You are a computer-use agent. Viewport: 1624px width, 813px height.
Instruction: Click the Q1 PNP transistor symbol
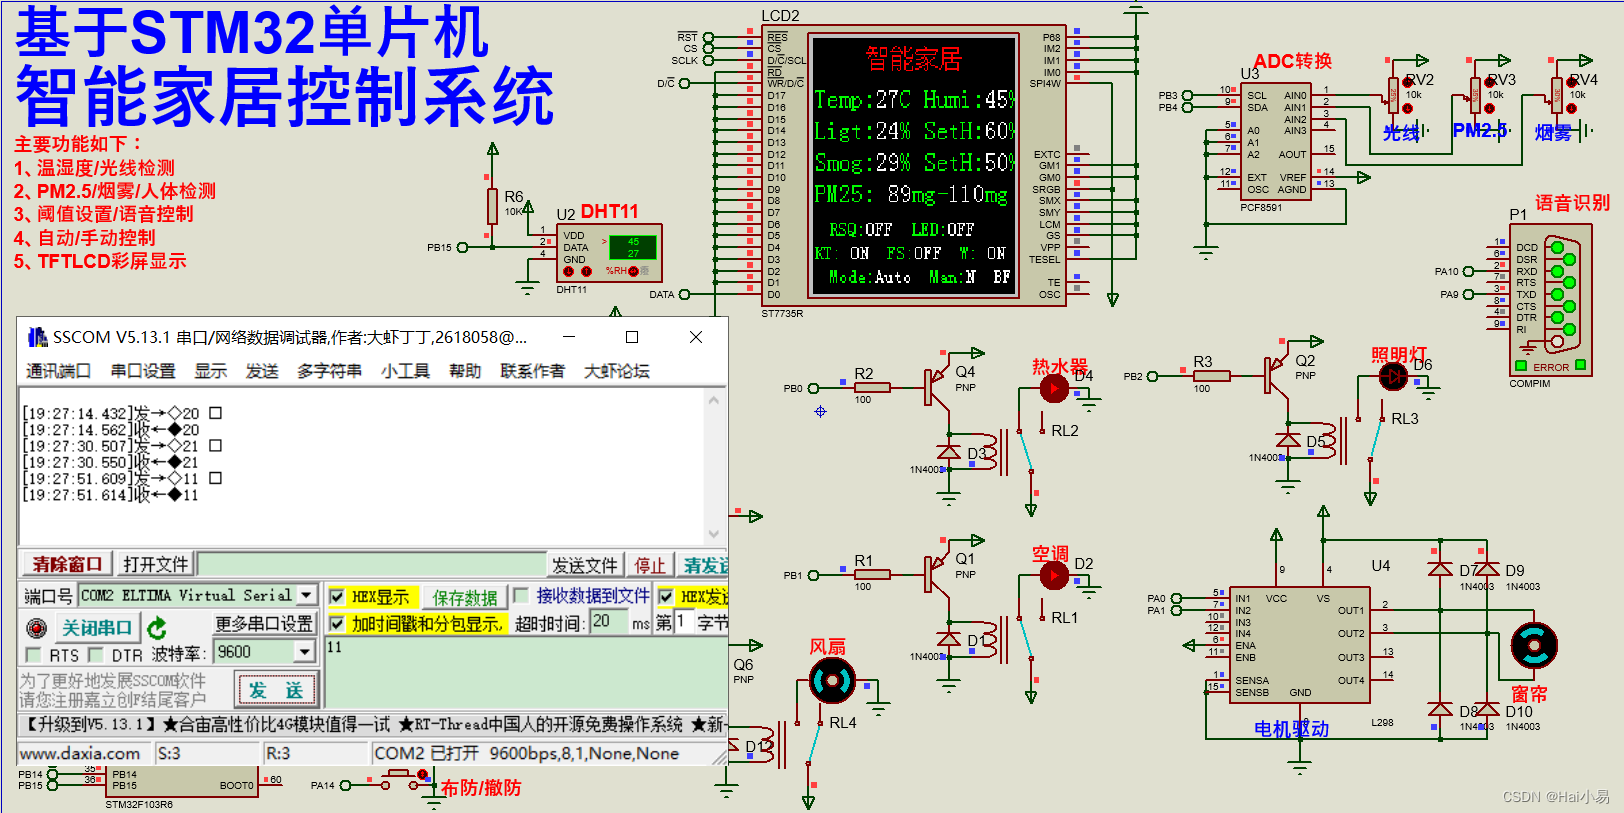(x=937, y=573)
